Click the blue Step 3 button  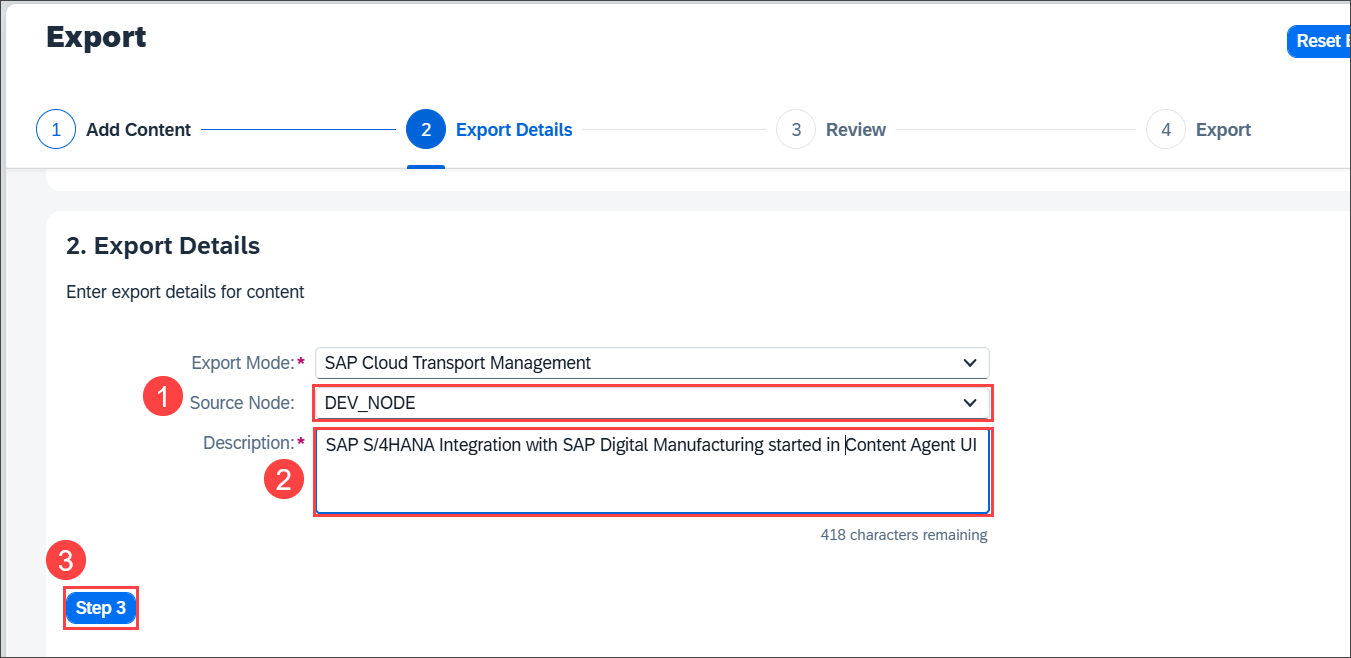[101, 608]
